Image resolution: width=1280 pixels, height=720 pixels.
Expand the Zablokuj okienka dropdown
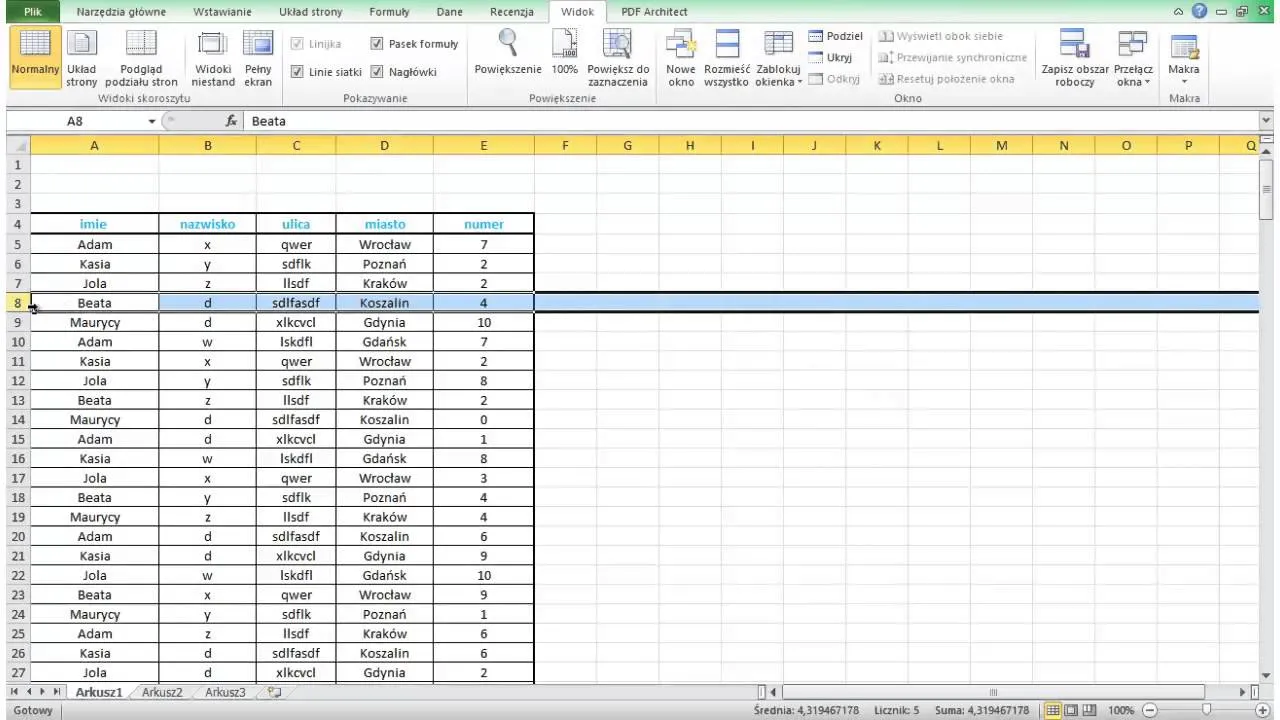778,60
